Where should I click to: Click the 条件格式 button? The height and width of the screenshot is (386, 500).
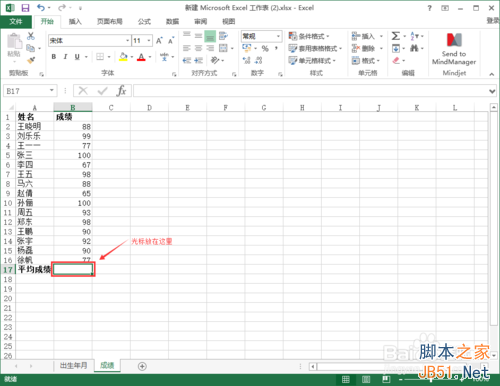click(x=309, y=36)
